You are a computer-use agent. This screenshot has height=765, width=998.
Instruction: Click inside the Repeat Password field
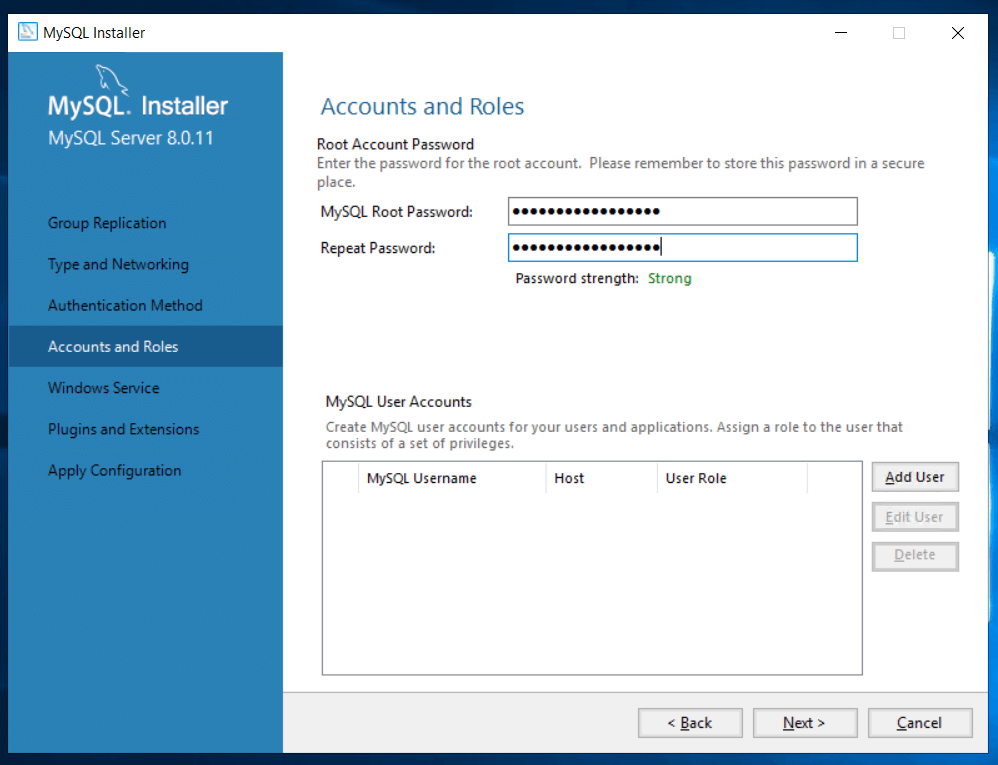(x=682, y=248)
